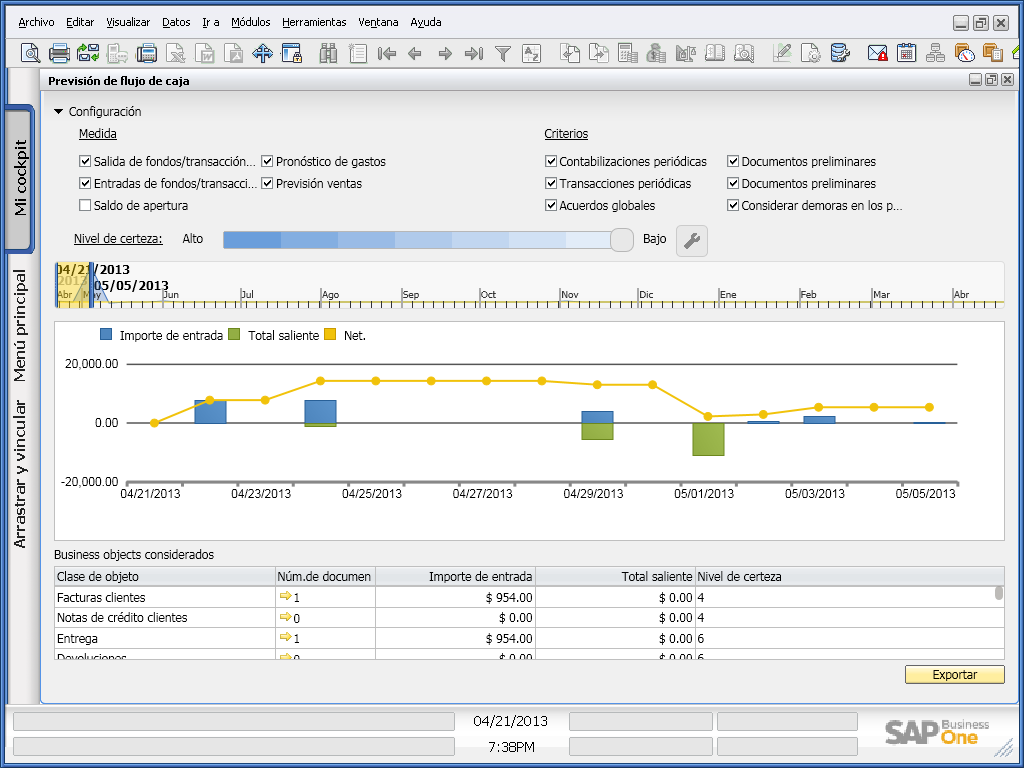The height and width of the screenshot is (768, 1024).
Task: Click the Exportar button
Action: 955,675
